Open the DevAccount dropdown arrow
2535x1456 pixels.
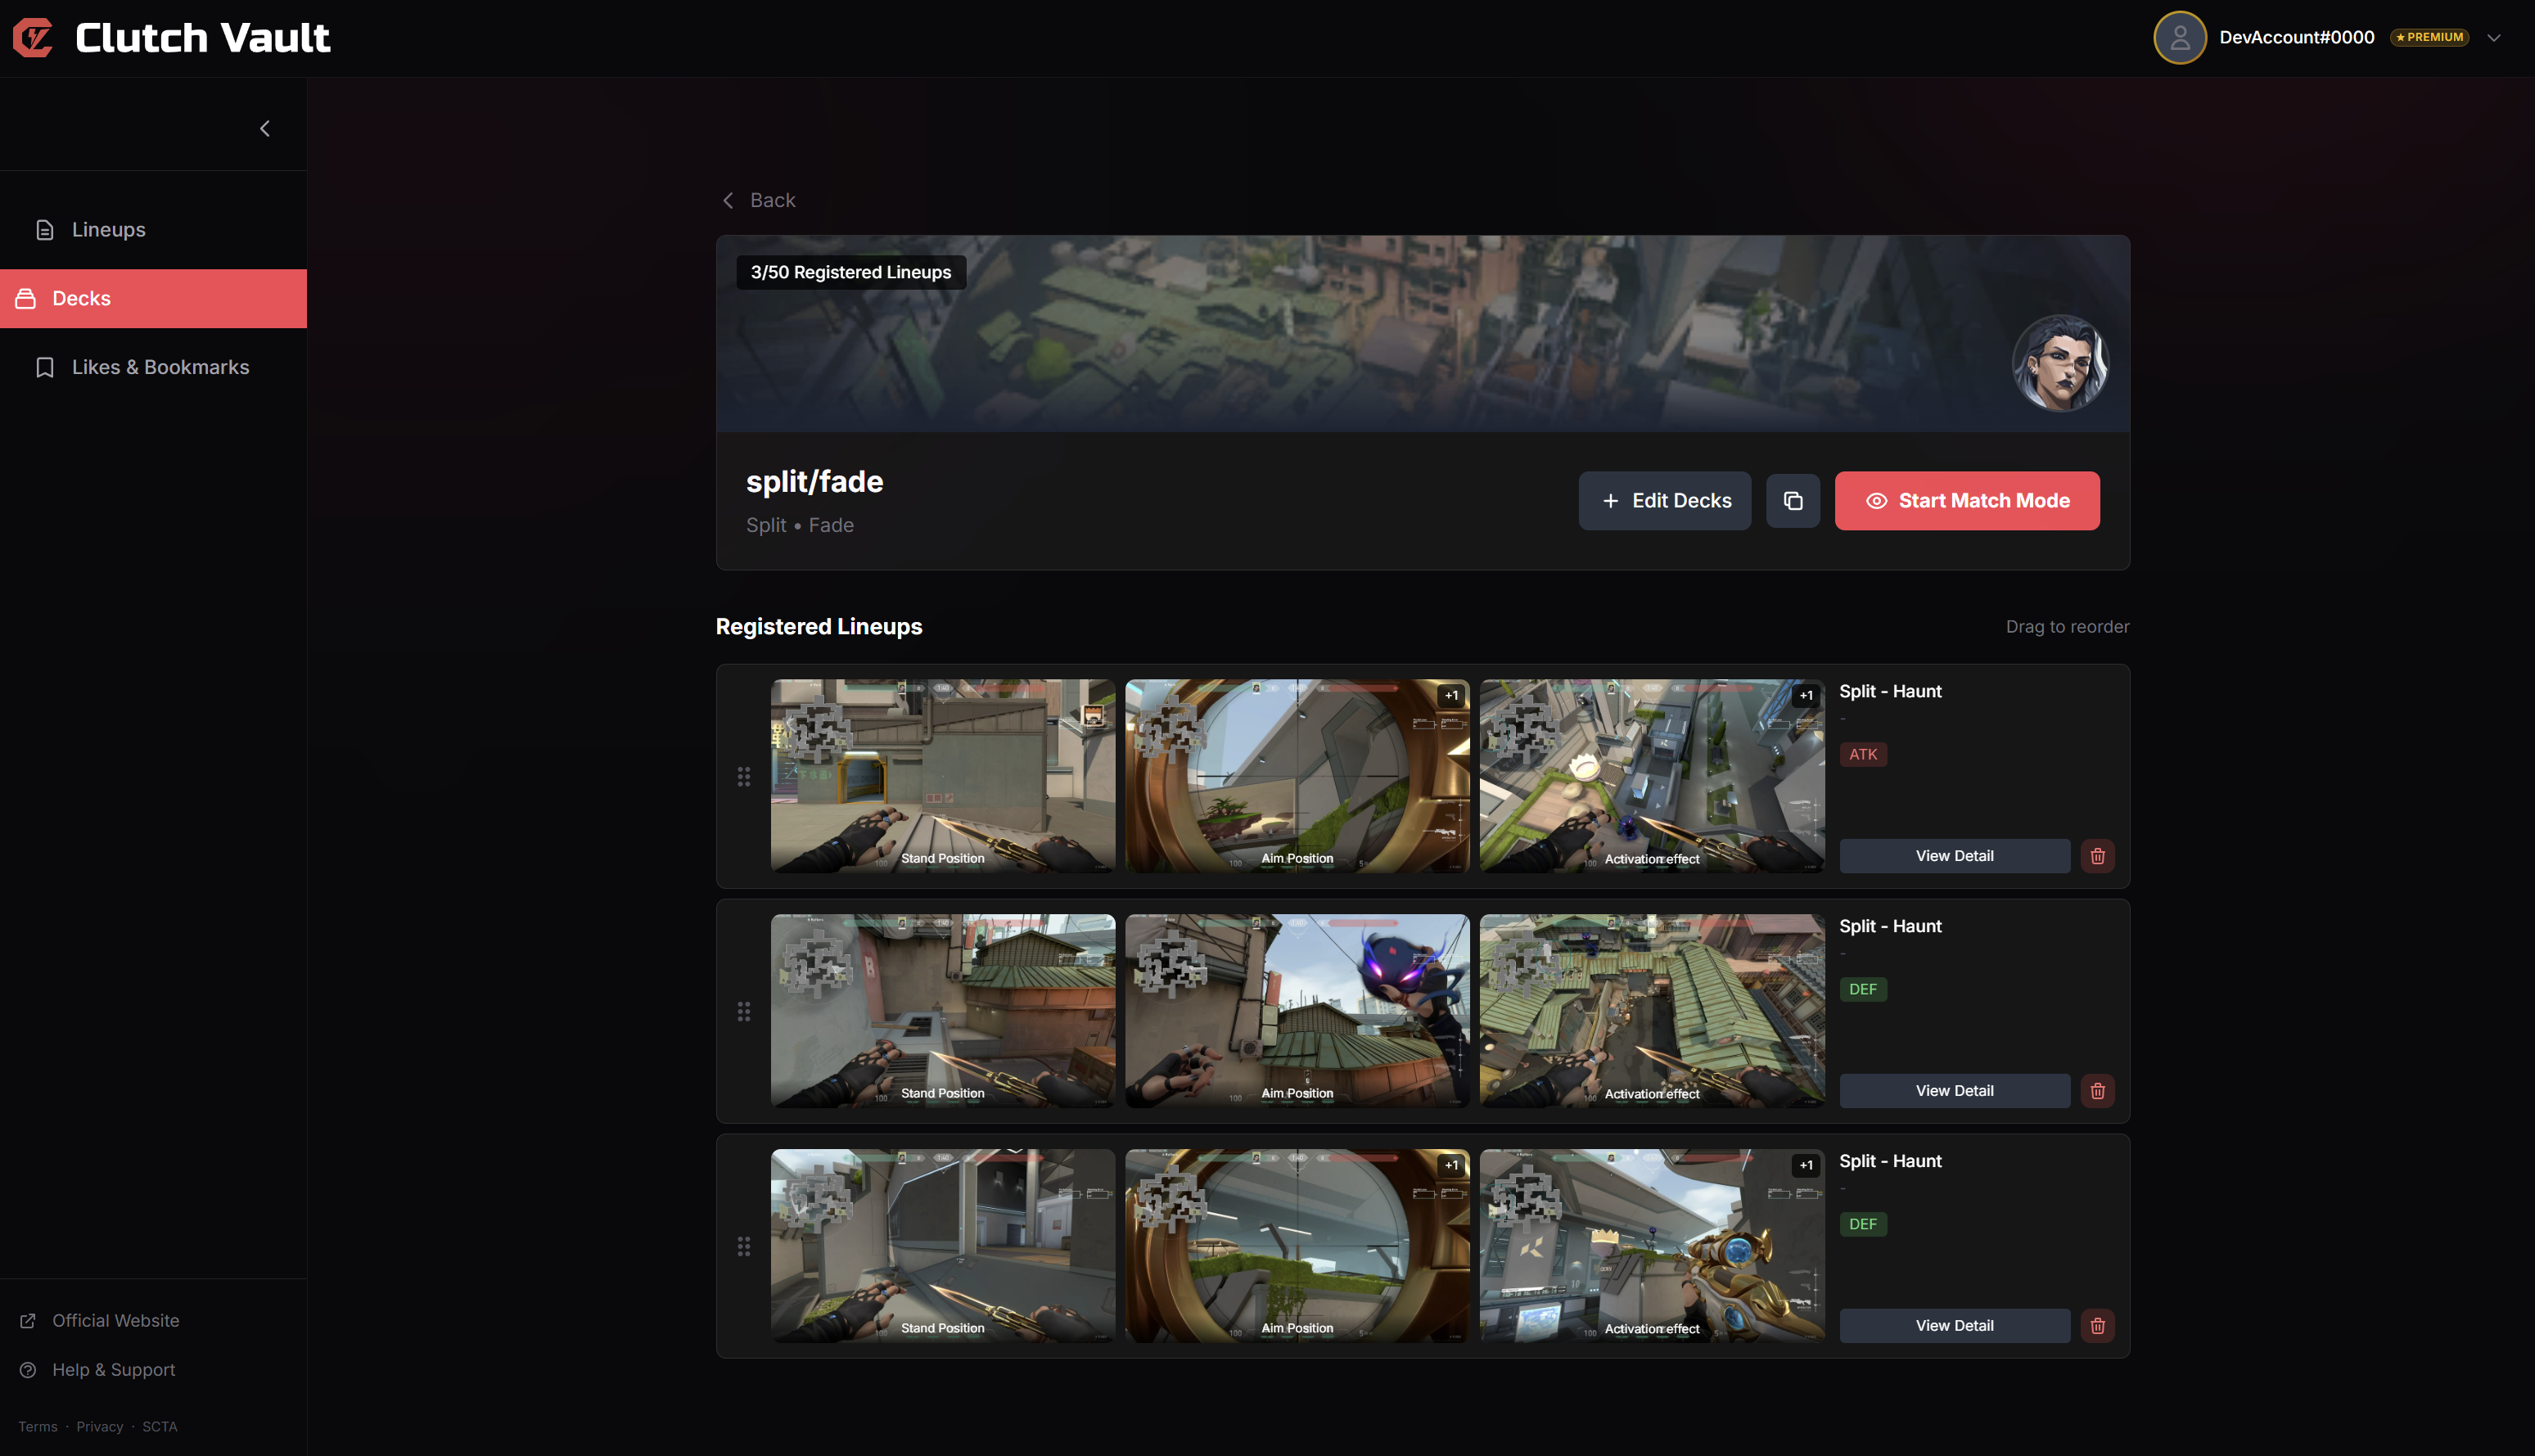point(2493,38)
